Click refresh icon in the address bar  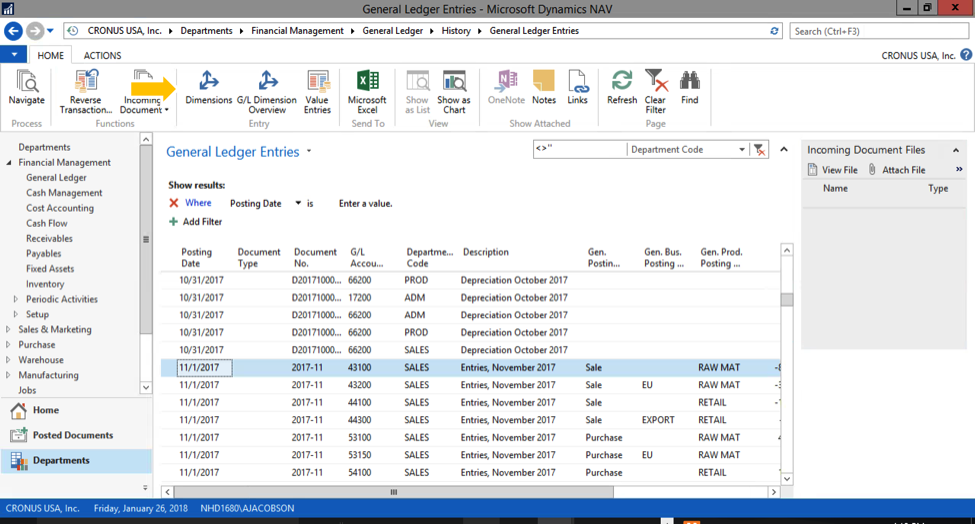774,30
